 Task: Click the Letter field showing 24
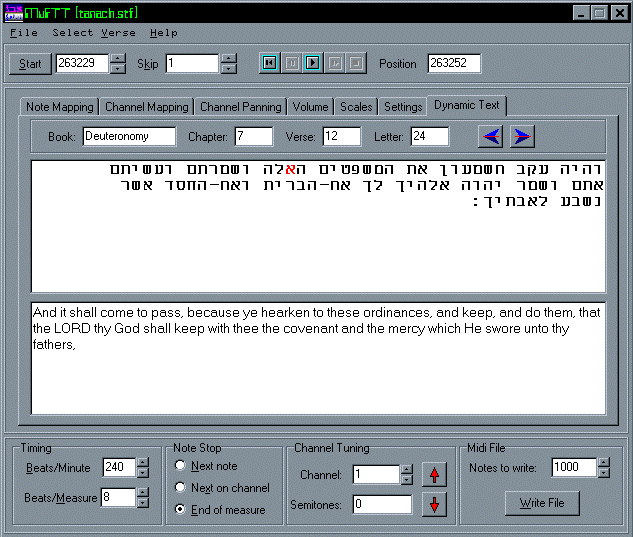click(430, 136)
